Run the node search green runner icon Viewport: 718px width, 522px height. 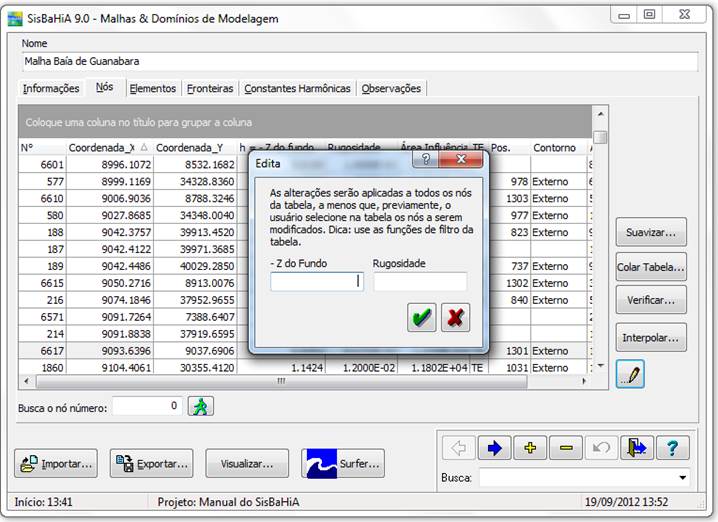201,406
